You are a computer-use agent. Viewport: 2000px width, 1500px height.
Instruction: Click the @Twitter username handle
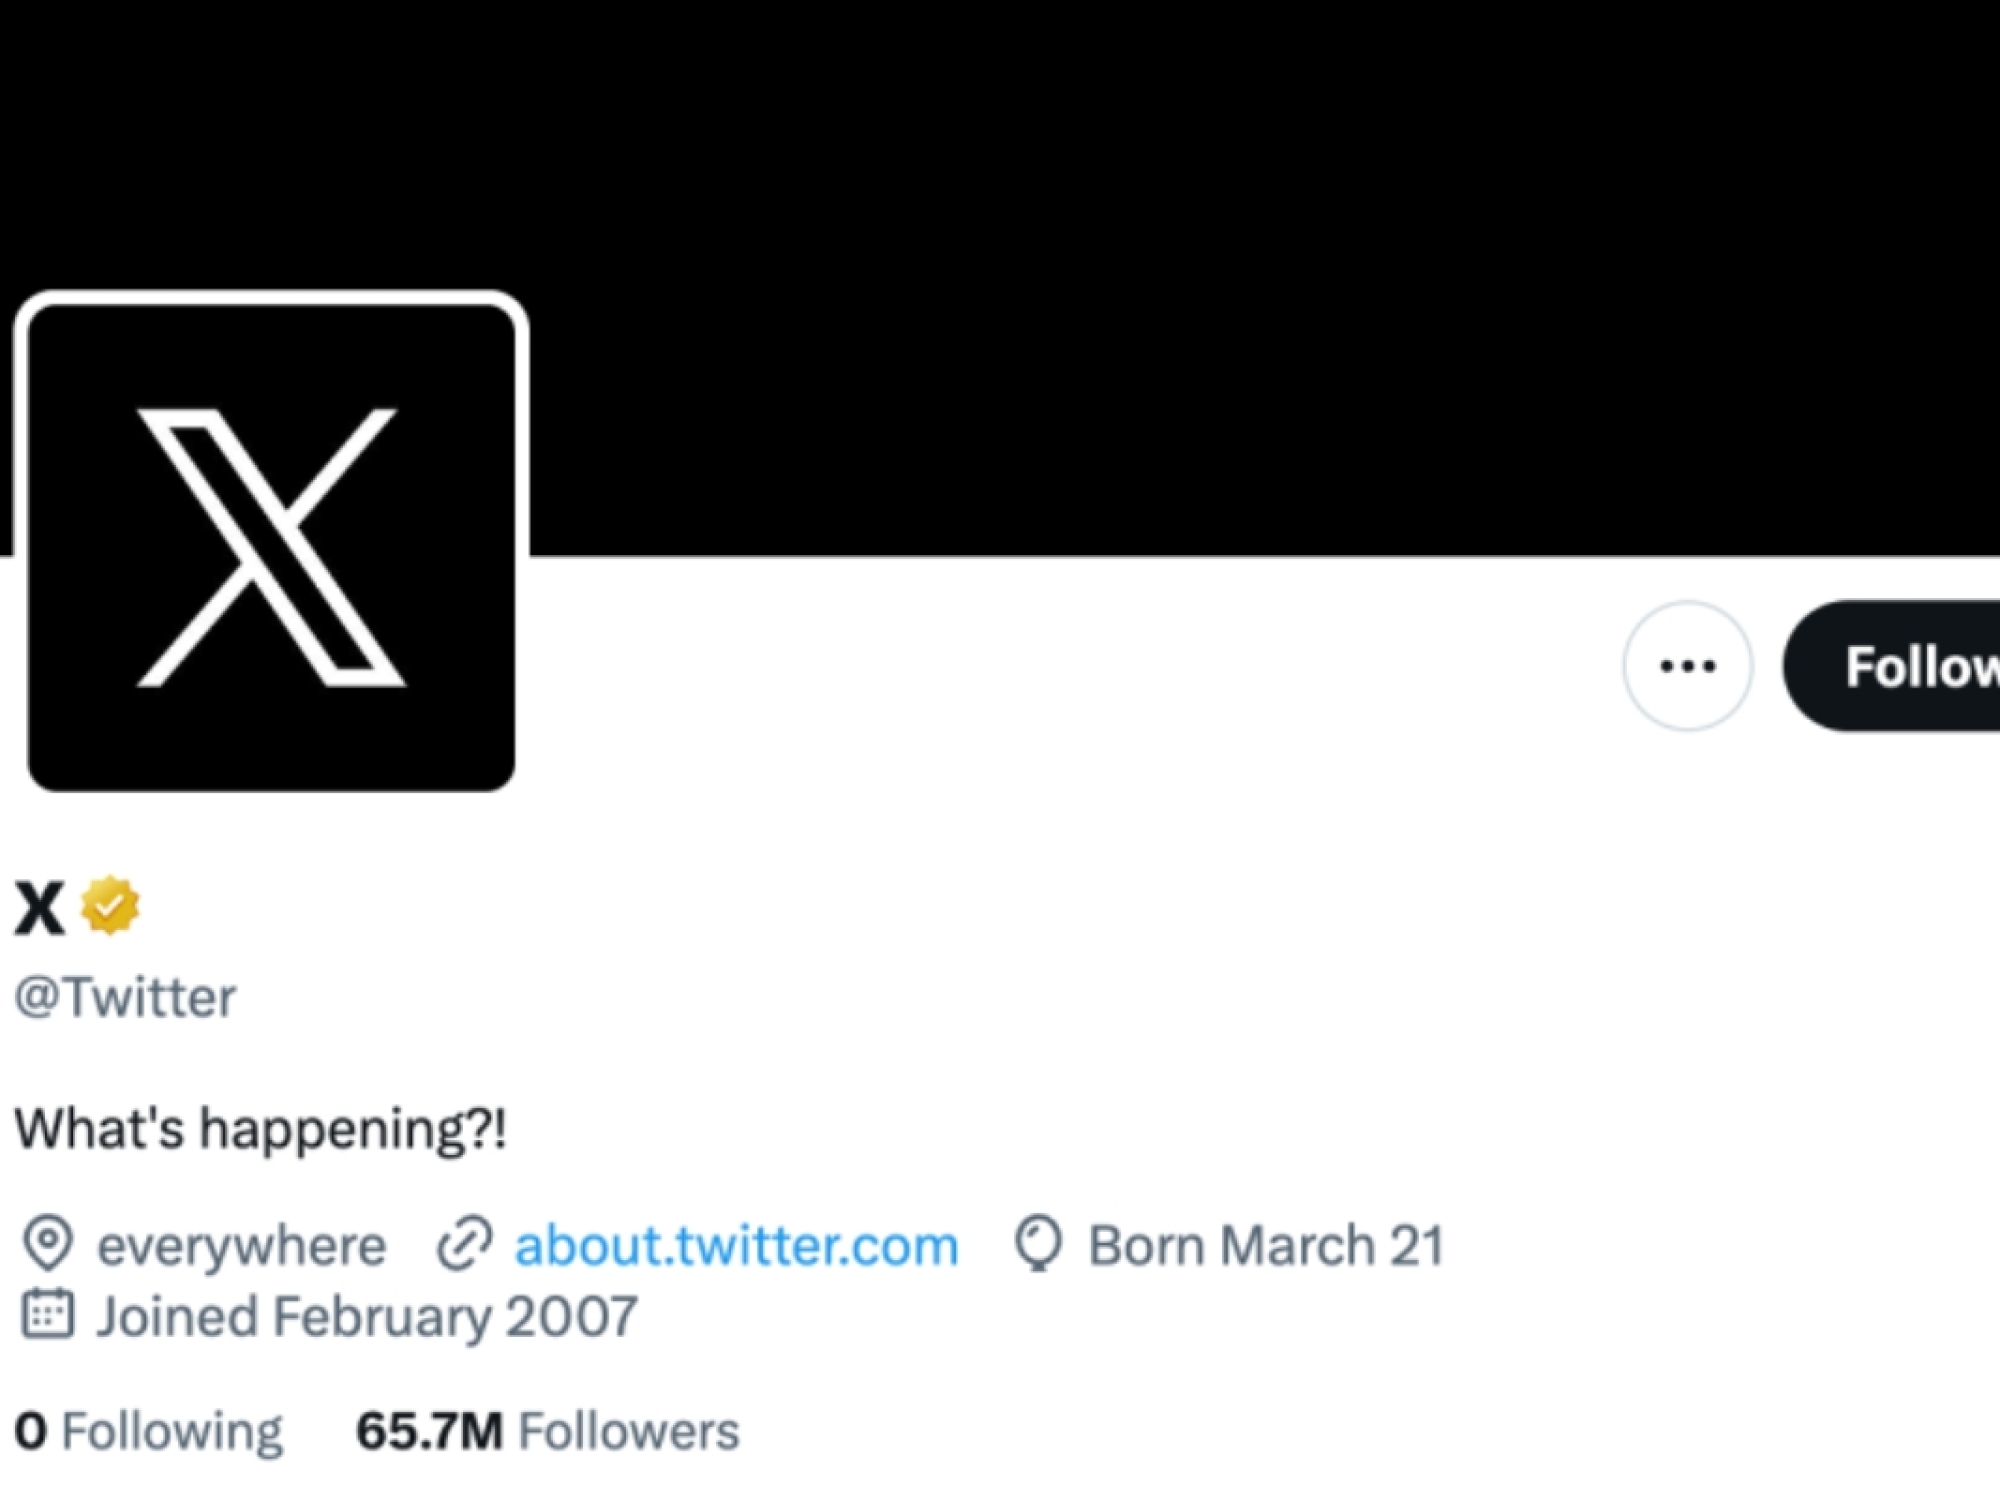(125, 995)
